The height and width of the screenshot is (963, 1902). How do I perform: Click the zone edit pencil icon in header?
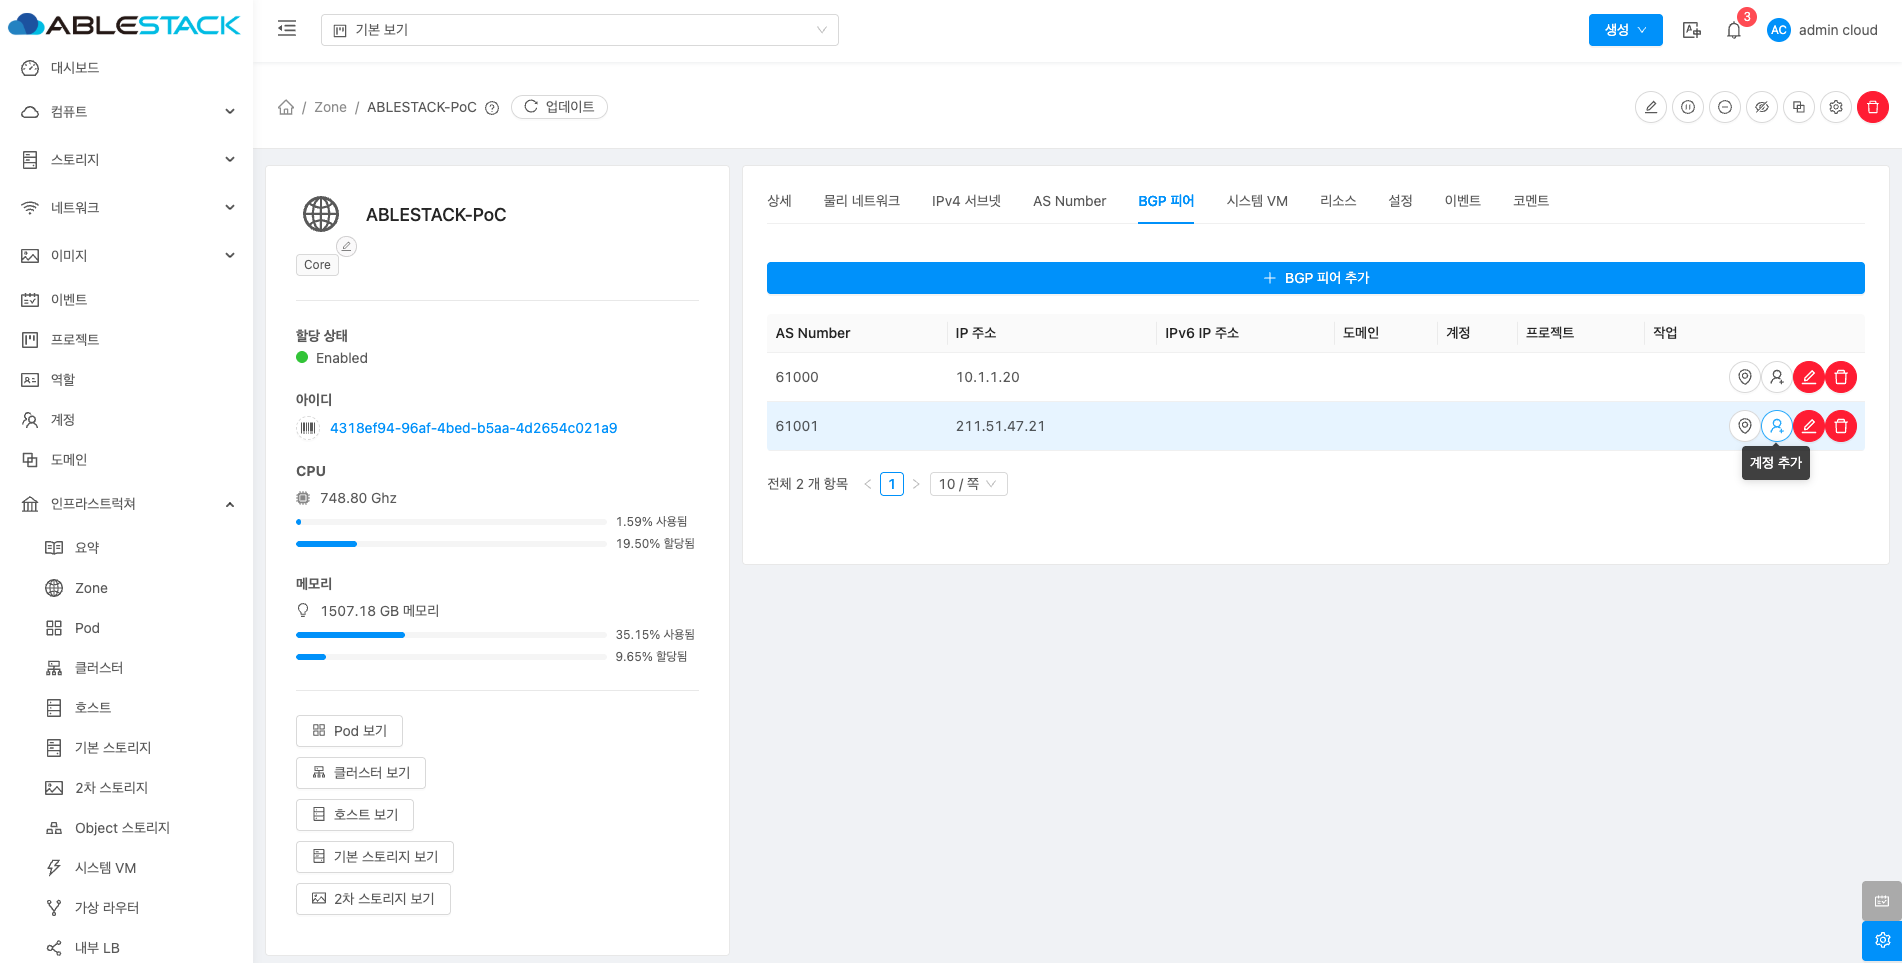point(1650,107)
